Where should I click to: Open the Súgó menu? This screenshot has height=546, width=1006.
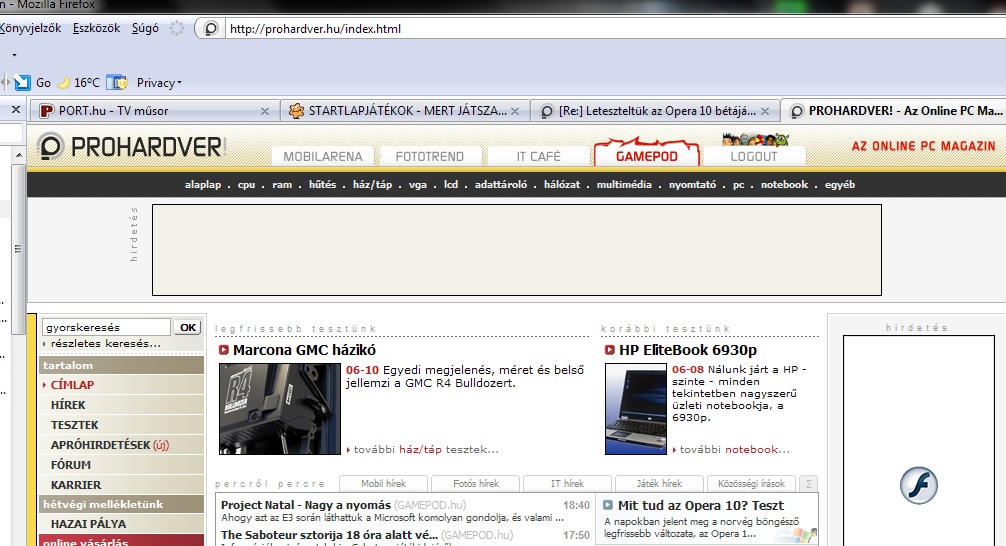(x=145, y=28)
